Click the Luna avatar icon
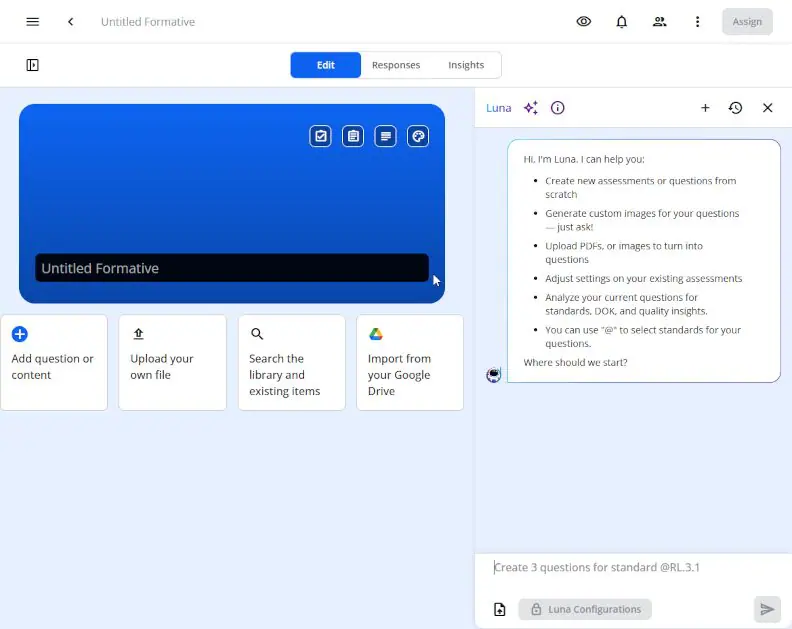792x629 pixels. pyautogui.click(x=493, y=374)
